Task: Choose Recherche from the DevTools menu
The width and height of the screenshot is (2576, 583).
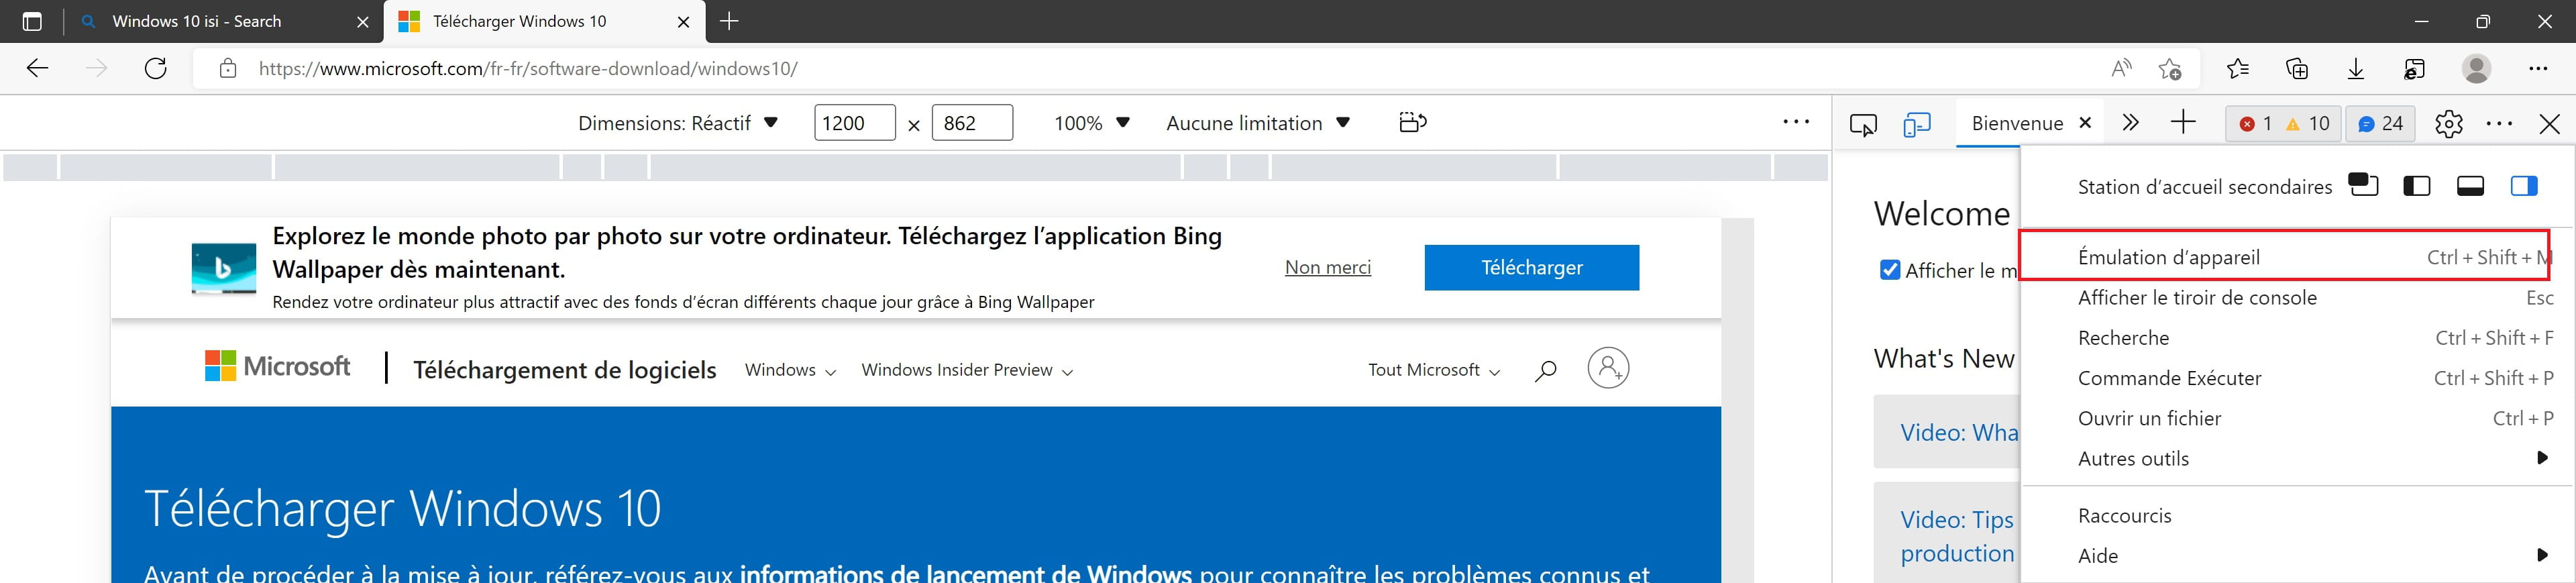Action: [2298, 338]
